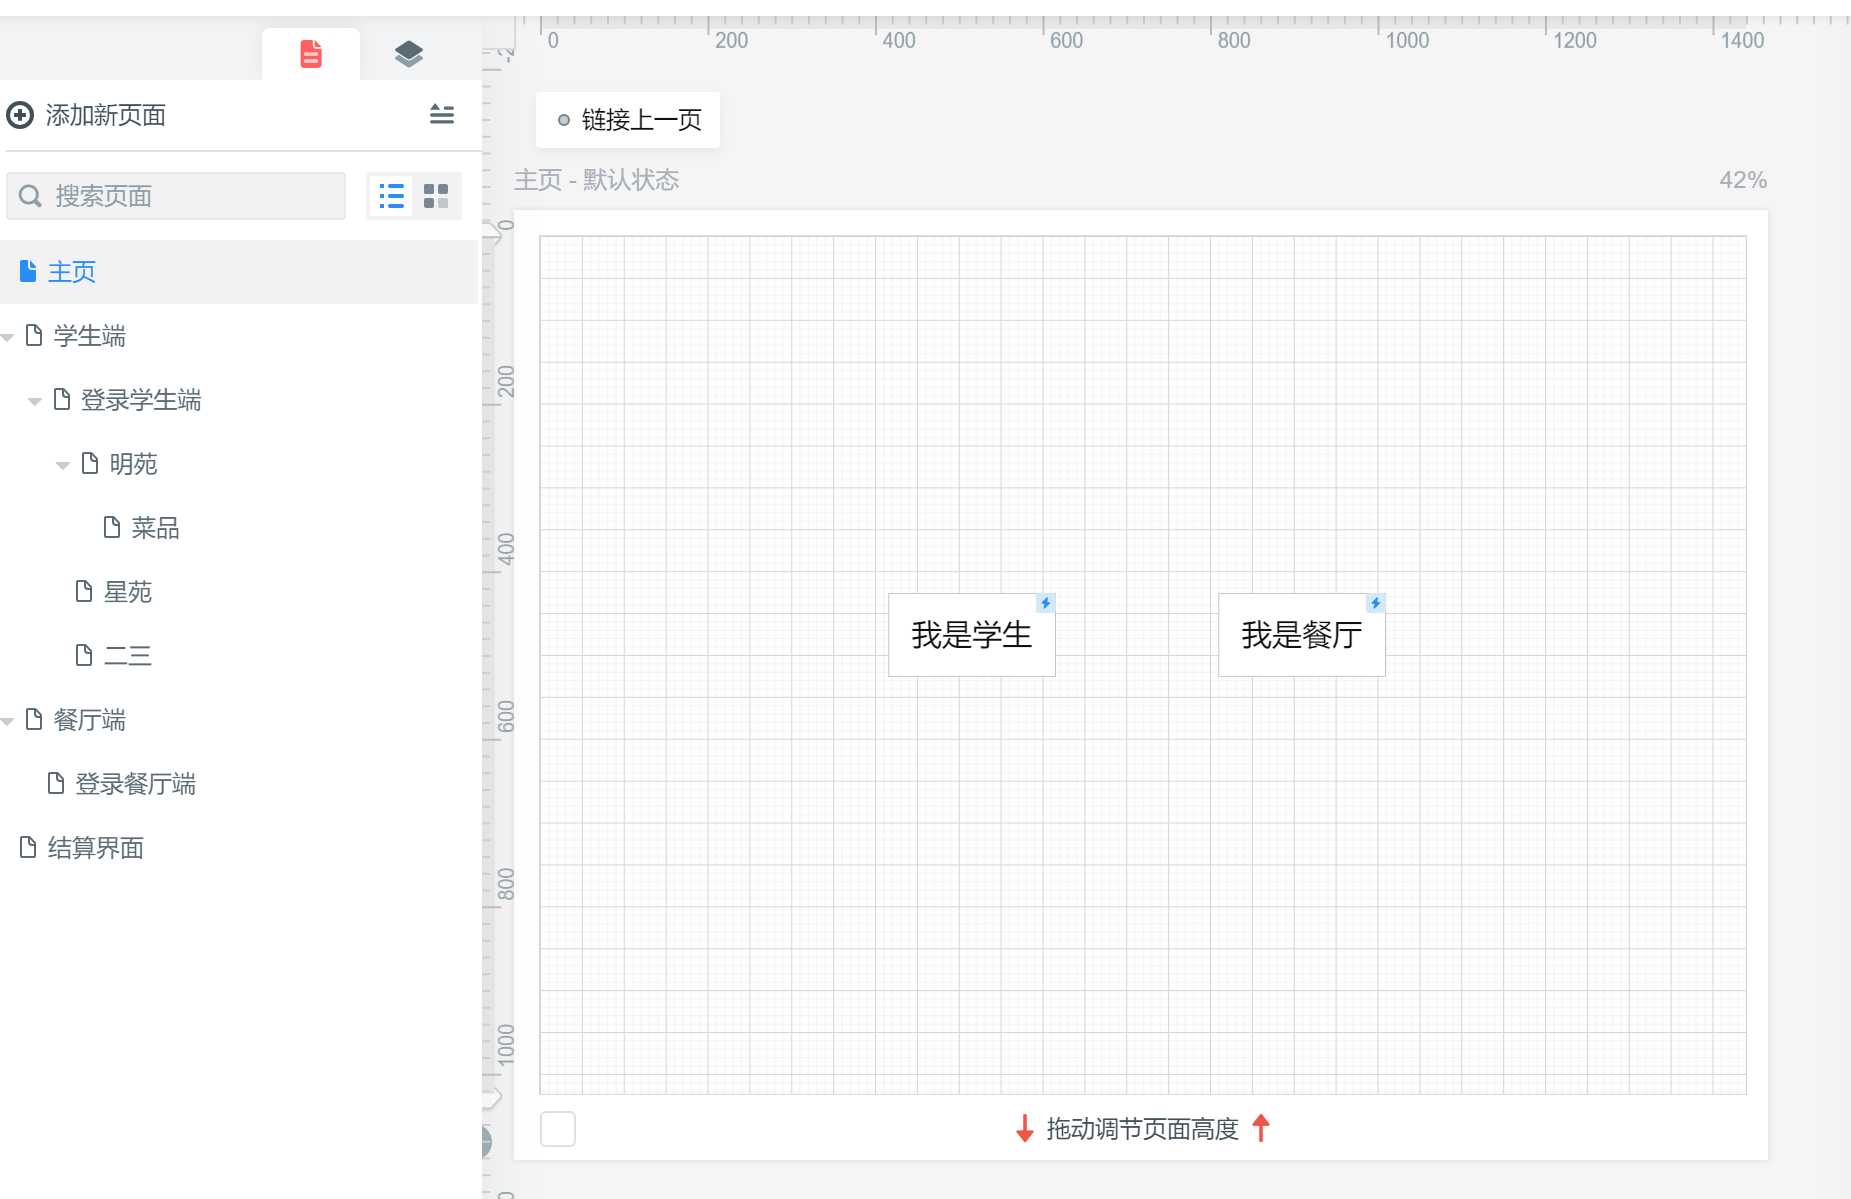This screenshot has height=1199, width=1851.
Task: Click the 菜品 page icon
Action: [112, 527]
